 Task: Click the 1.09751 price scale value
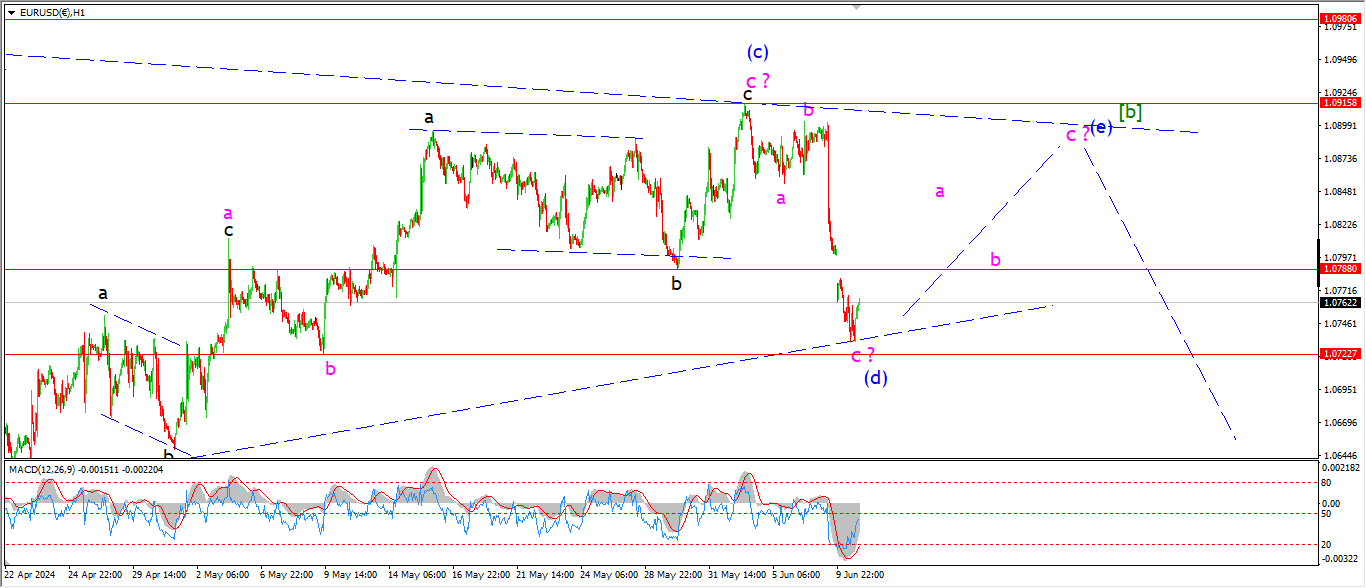[1340, 28]
